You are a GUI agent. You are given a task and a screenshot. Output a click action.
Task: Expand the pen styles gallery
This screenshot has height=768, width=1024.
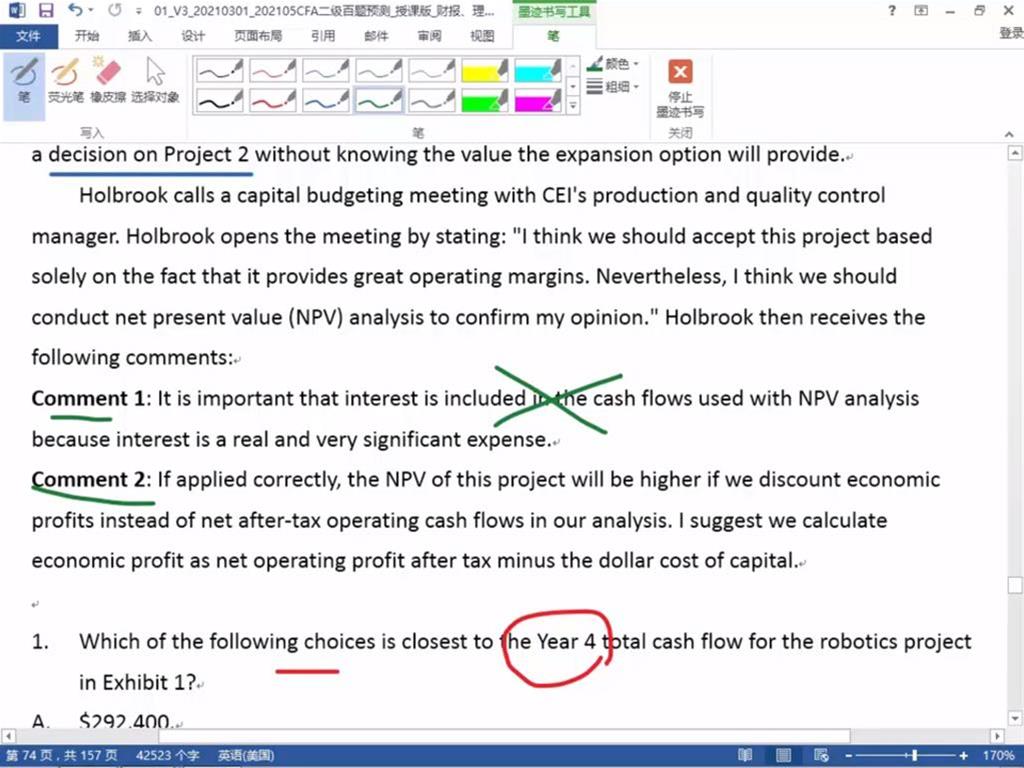573,105
